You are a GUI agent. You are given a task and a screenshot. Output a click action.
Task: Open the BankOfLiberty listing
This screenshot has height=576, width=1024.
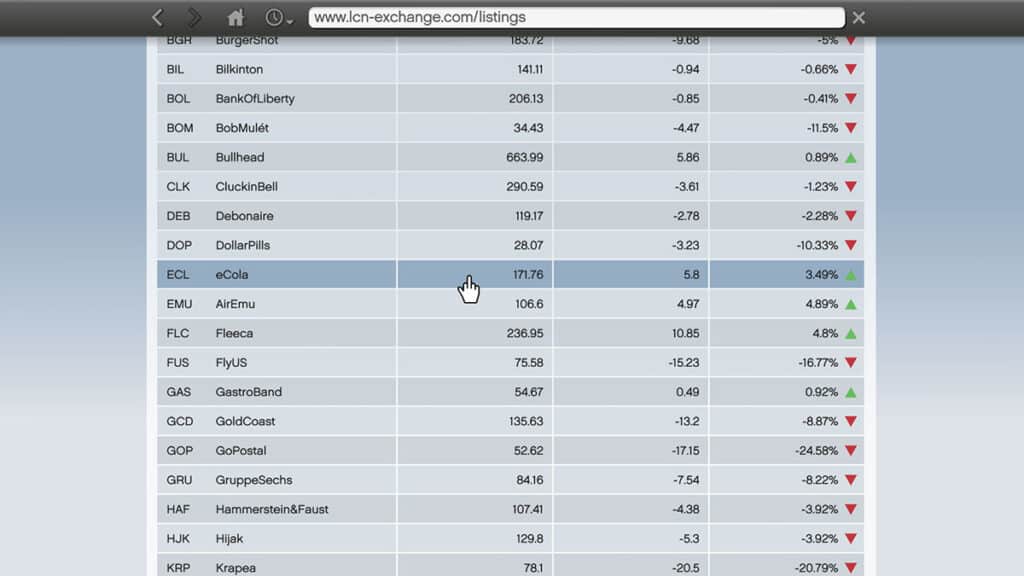255,99
